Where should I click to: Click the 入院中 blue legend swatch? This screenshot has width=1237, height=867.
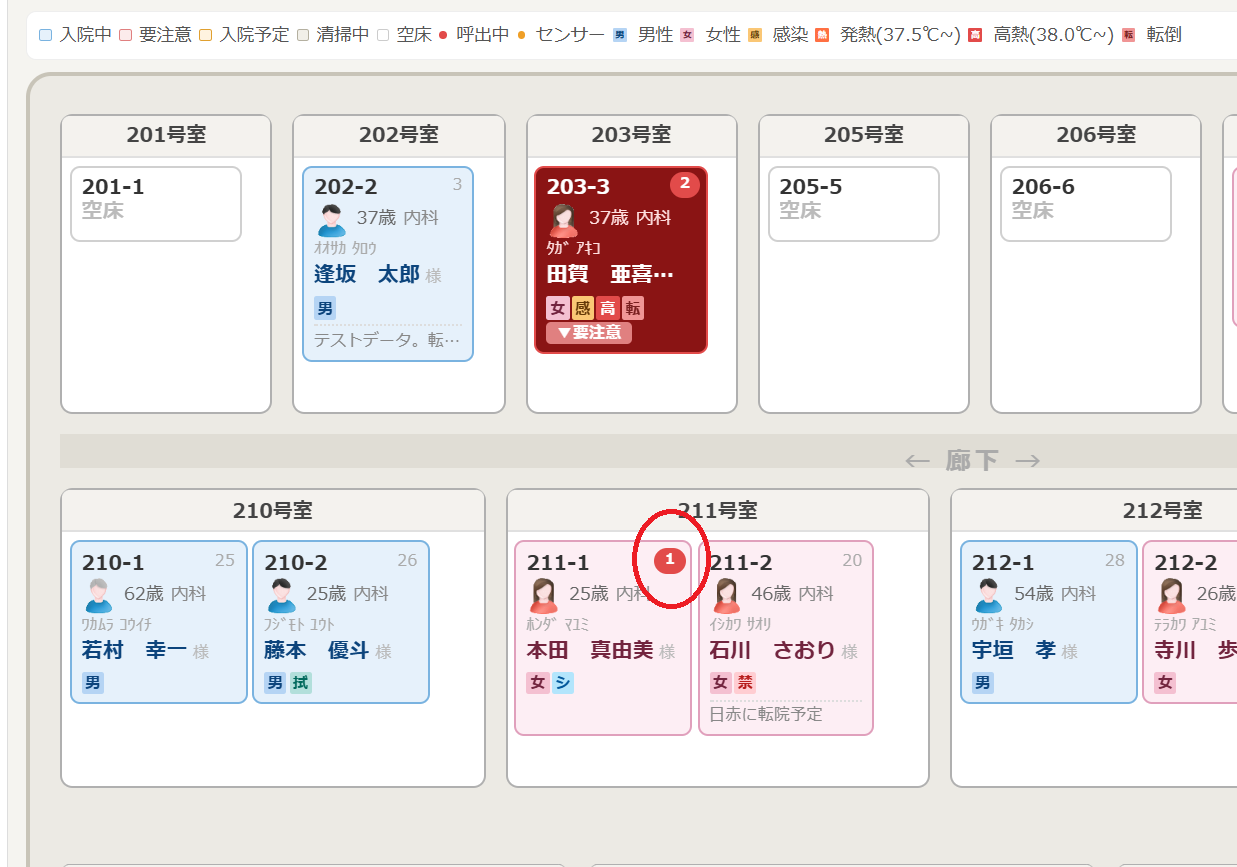click(46, 35)
